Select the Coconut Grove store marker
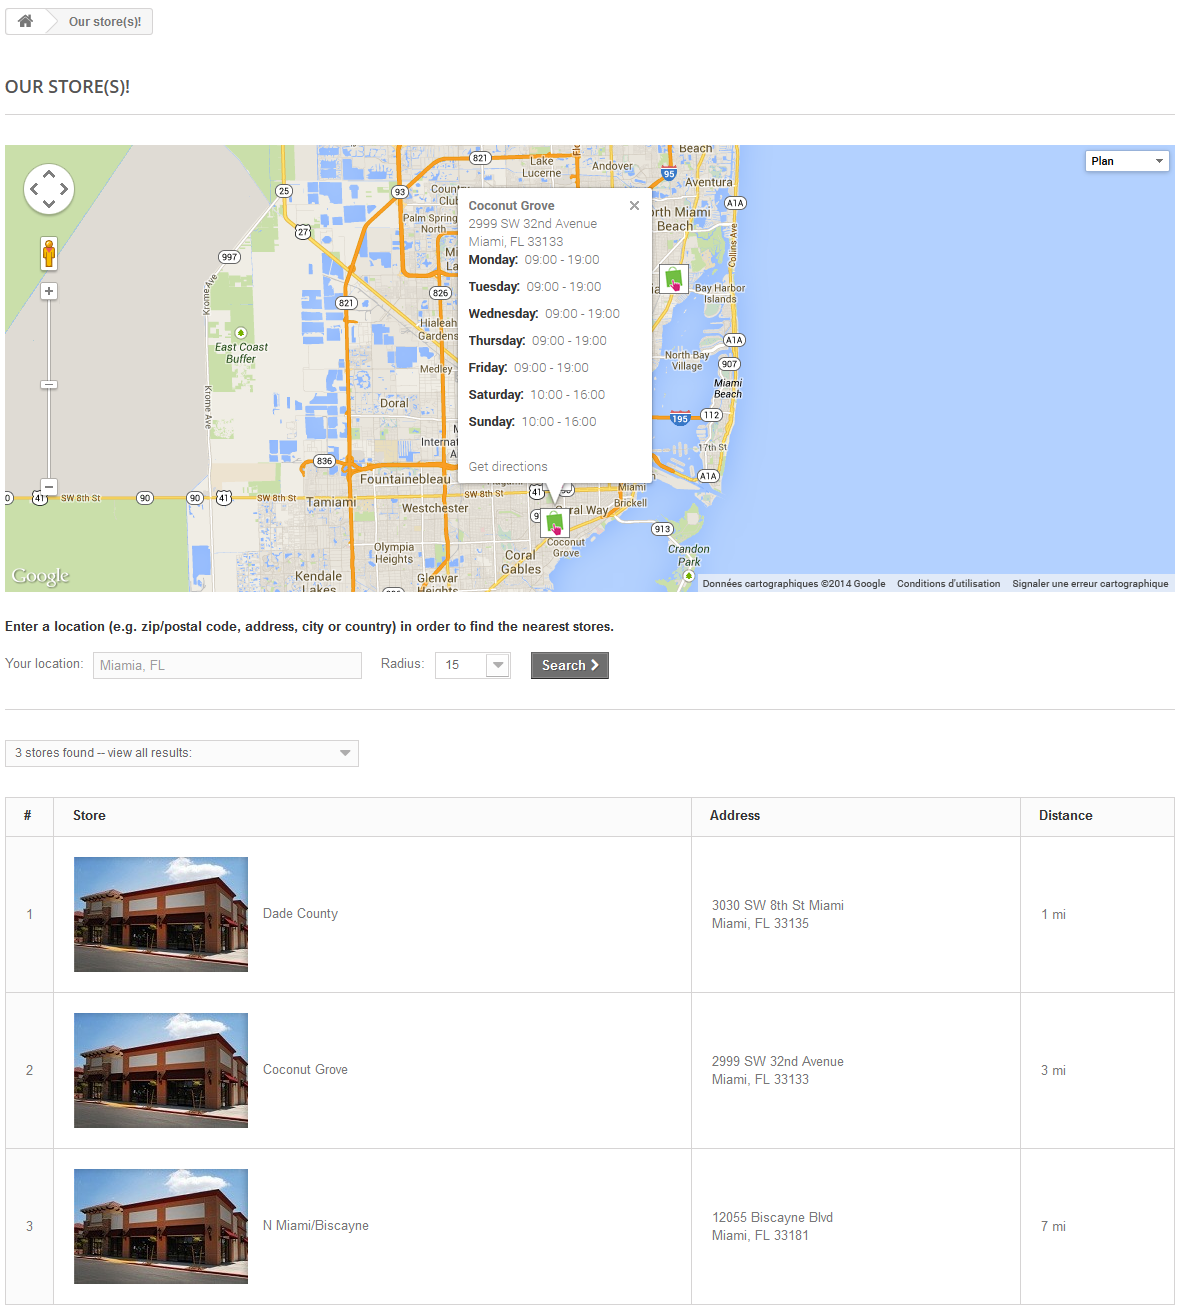This screenshot has height=1310, width=1179. click(x=555, y=522)
